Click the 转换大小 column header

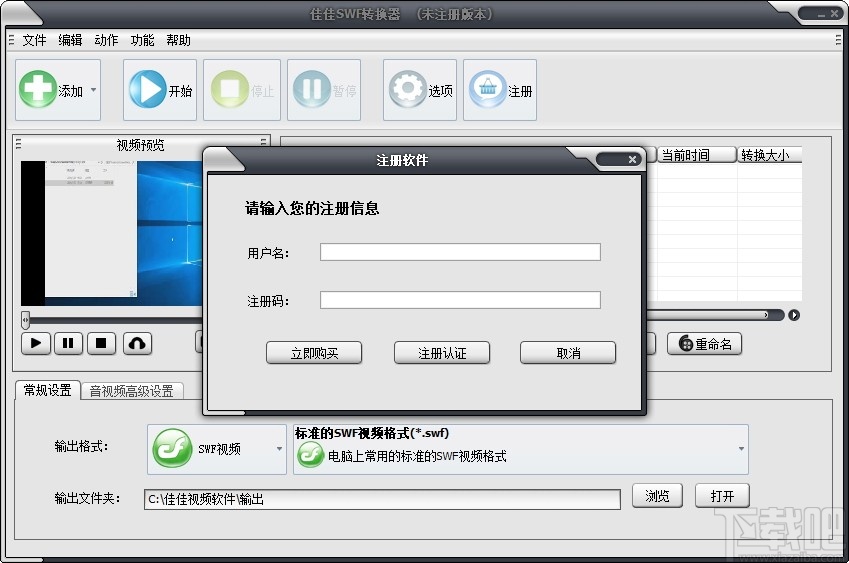coord(769,155)
